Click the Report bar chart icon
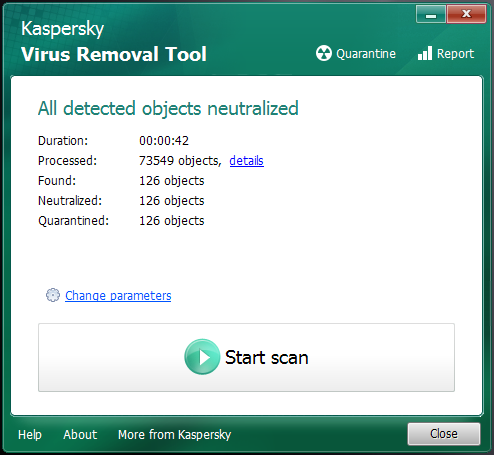The image size is (494, 455). click(425, 53)
